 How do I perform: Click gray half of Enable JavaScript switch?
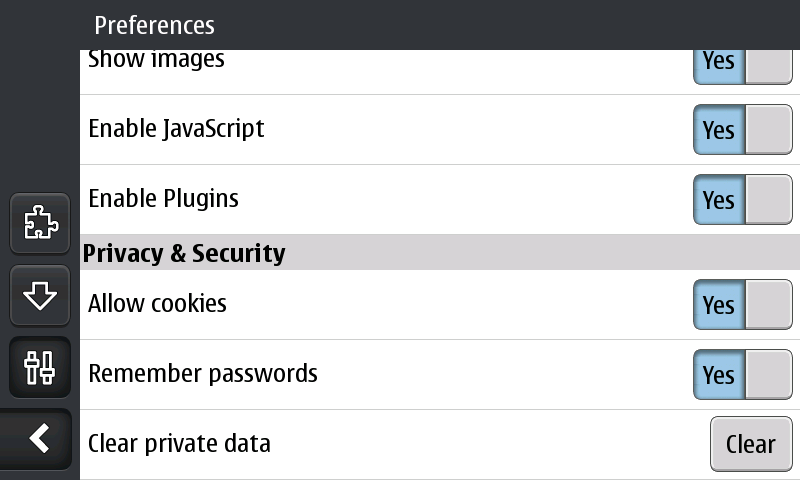768,130
